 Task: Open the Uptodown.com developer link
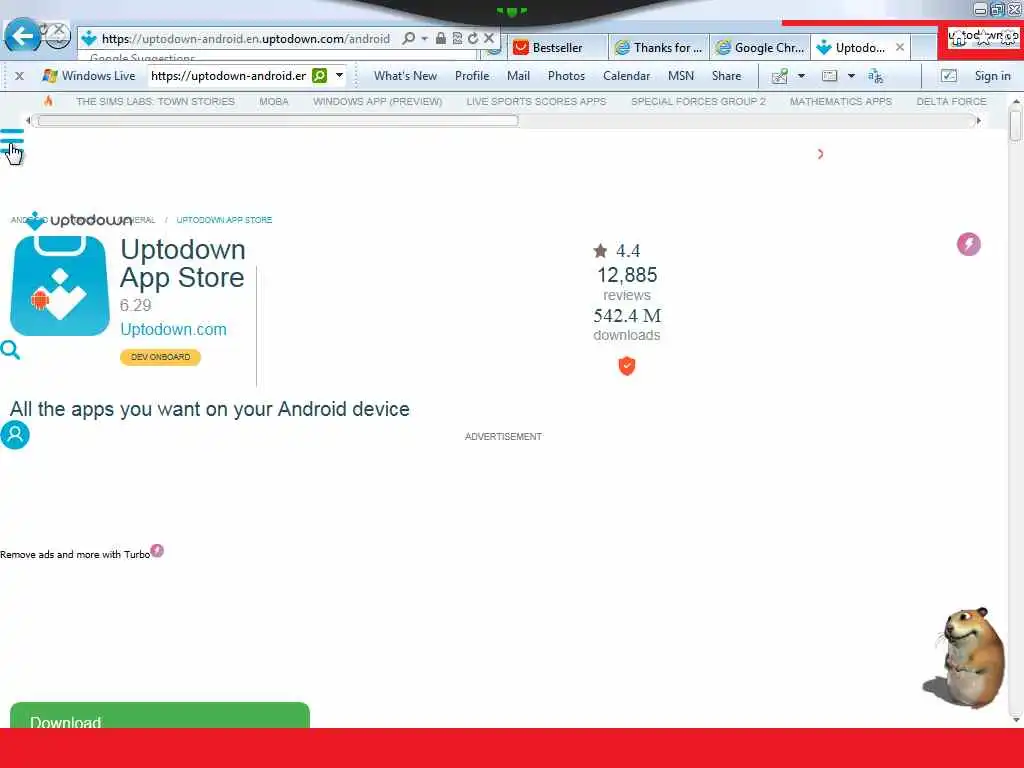point(173,329)
